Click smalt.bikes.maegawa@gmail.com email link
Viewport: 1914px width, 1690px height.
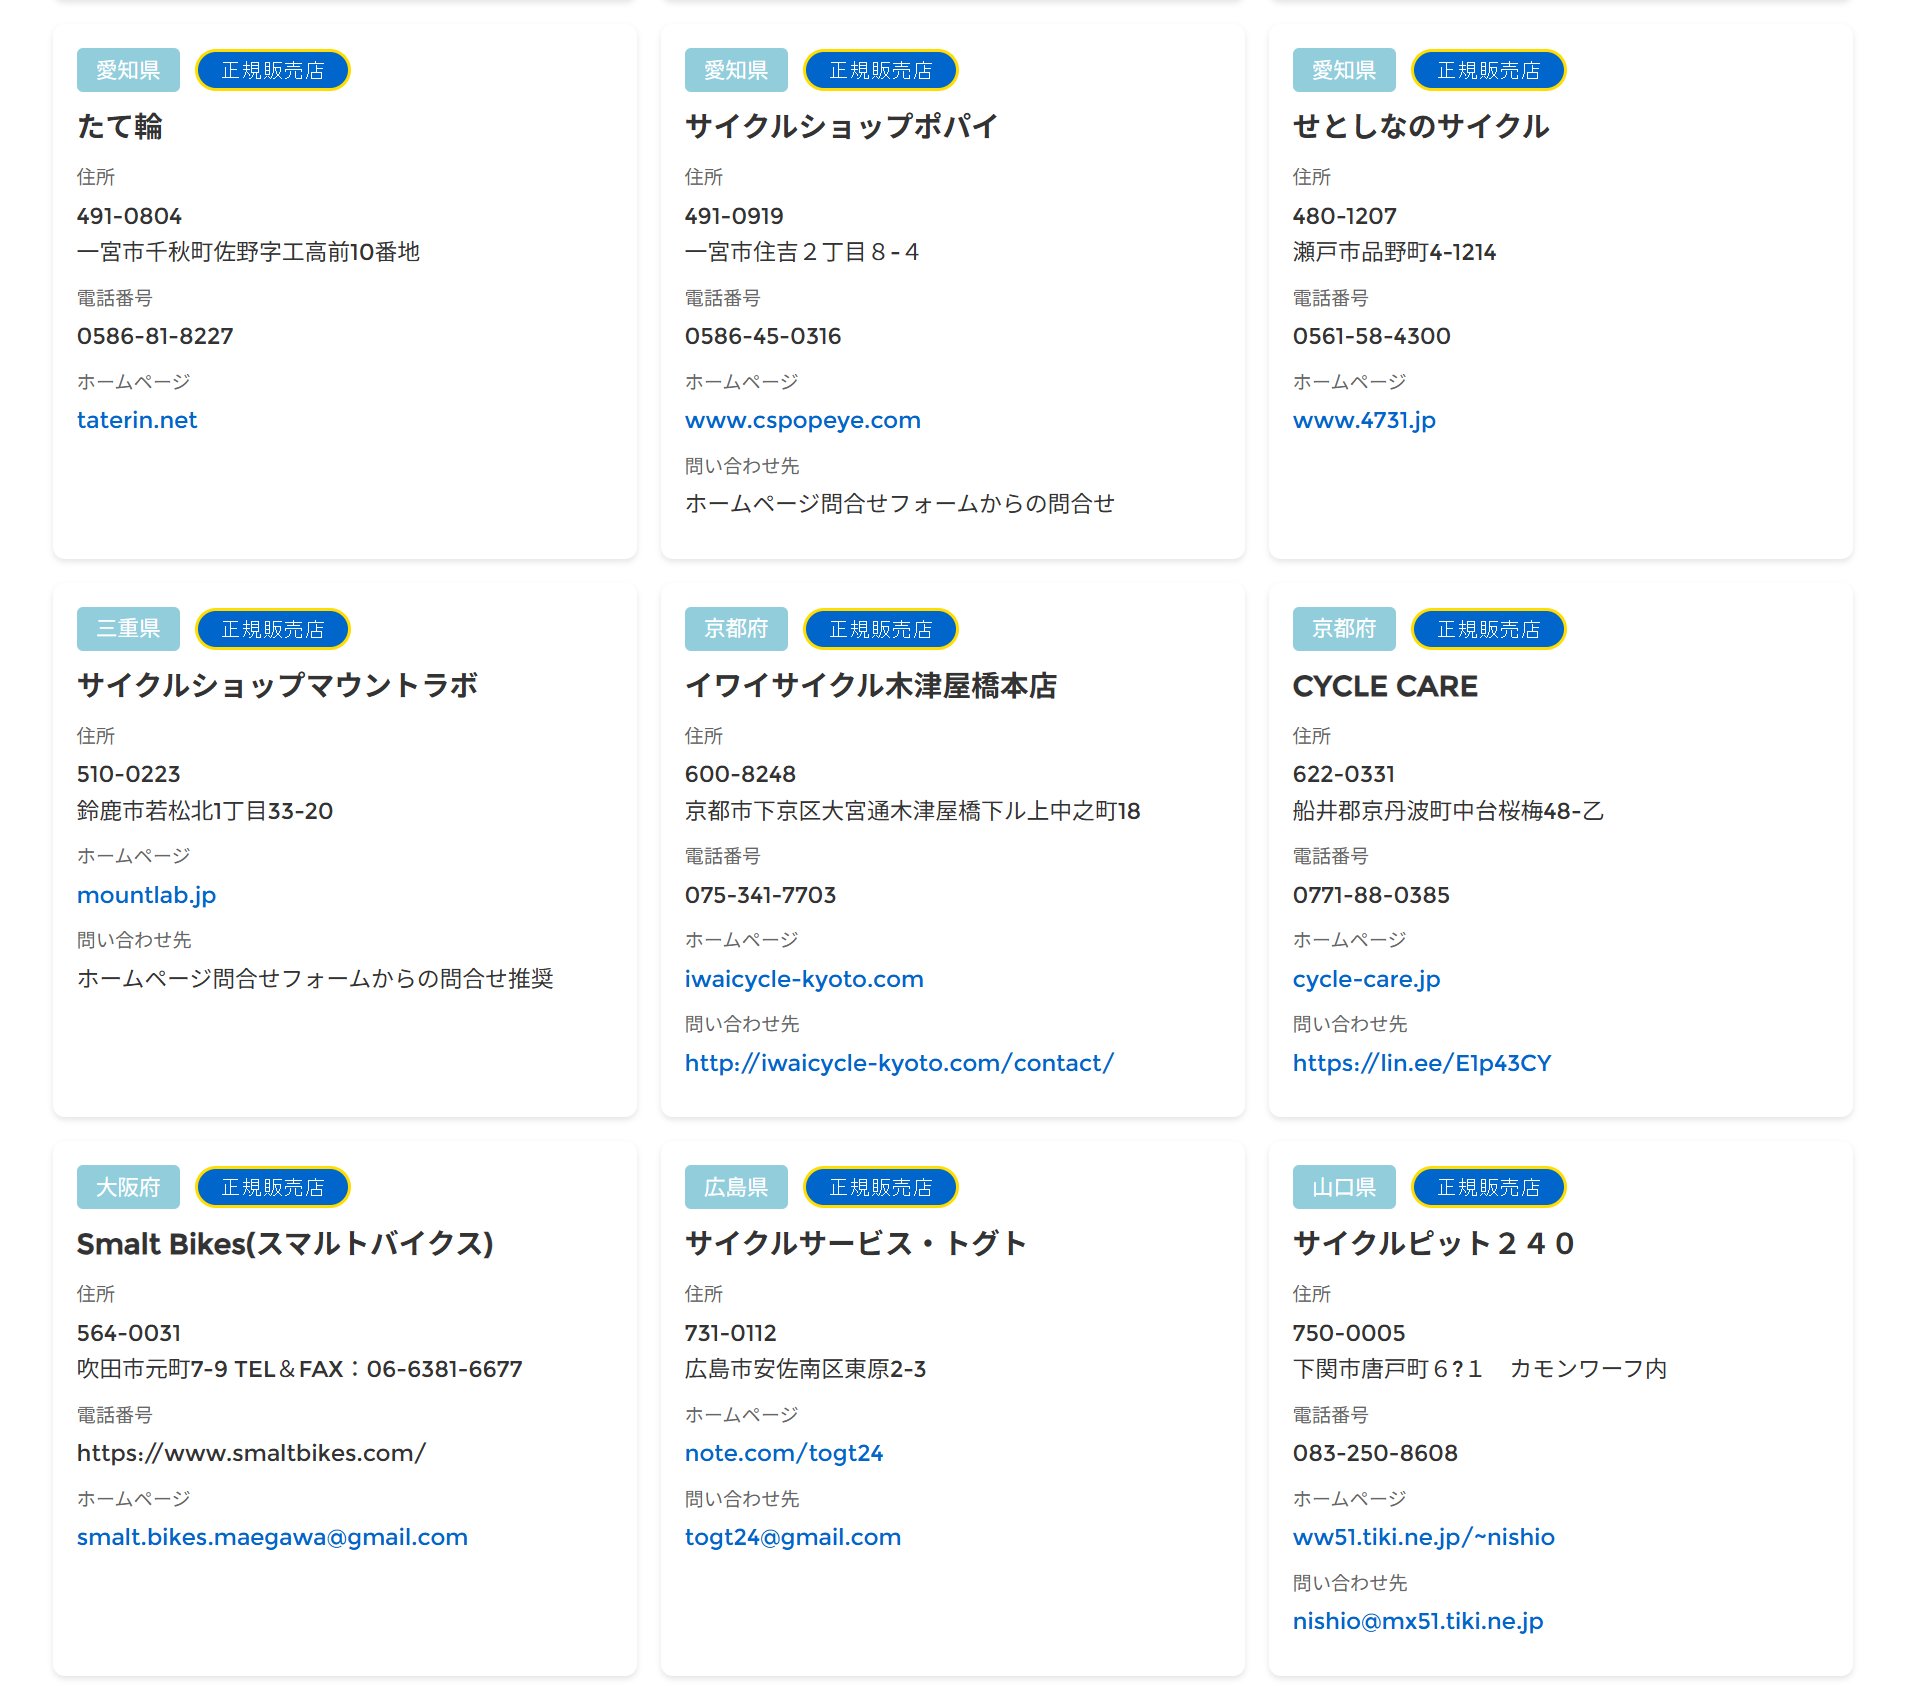pyautogui.click(x=272, y=1537)
